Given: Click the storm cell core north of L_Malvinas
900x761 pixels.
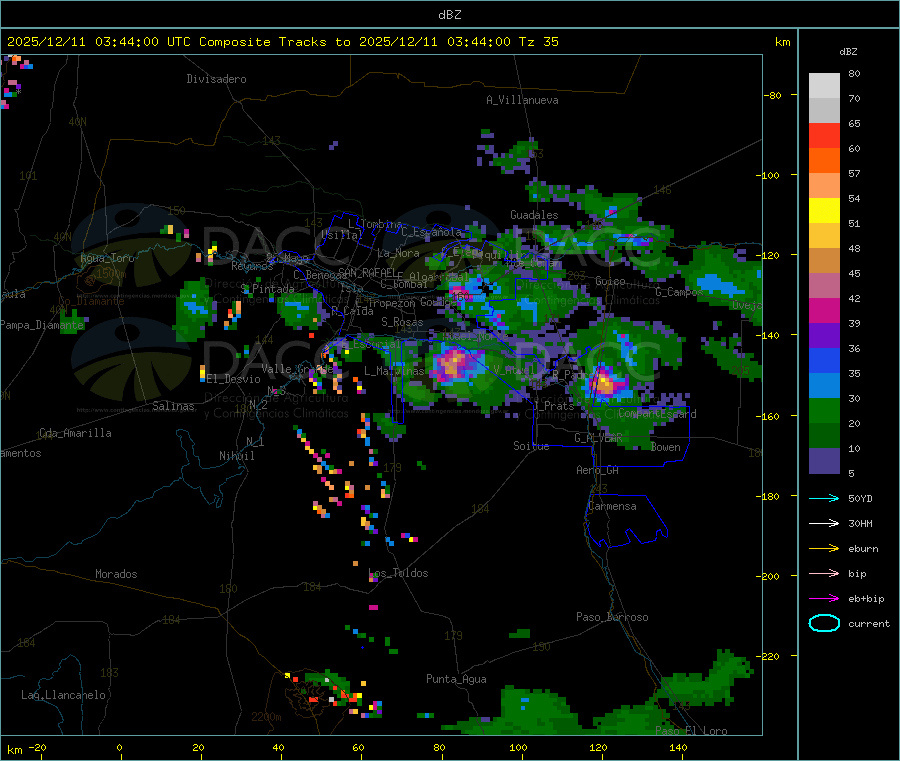Looking at the screenshot, I should [453, 364].
